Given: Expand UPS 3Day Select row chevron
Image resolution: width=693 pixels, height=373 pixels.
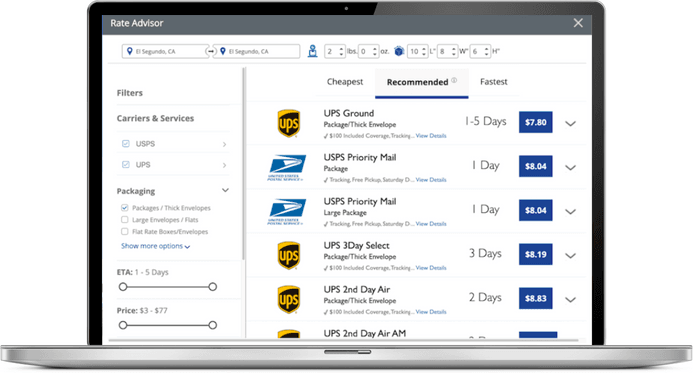Looking at the screenshot, I should (571, 256).
